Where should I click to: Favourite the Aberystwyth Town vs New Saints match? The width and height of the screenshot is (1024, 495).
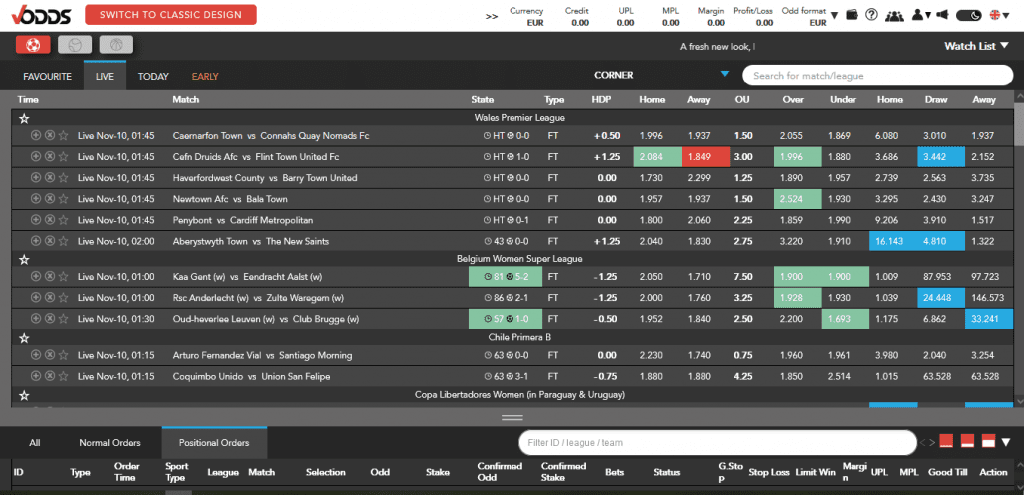pos(63,241)
